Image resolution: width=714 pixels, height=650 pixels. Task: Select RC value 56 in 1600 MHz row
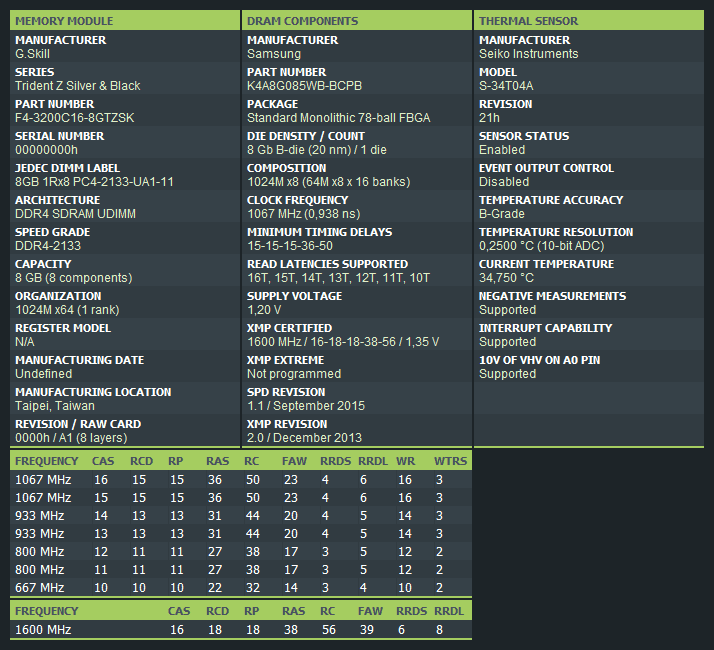click(x=329, y=630)
